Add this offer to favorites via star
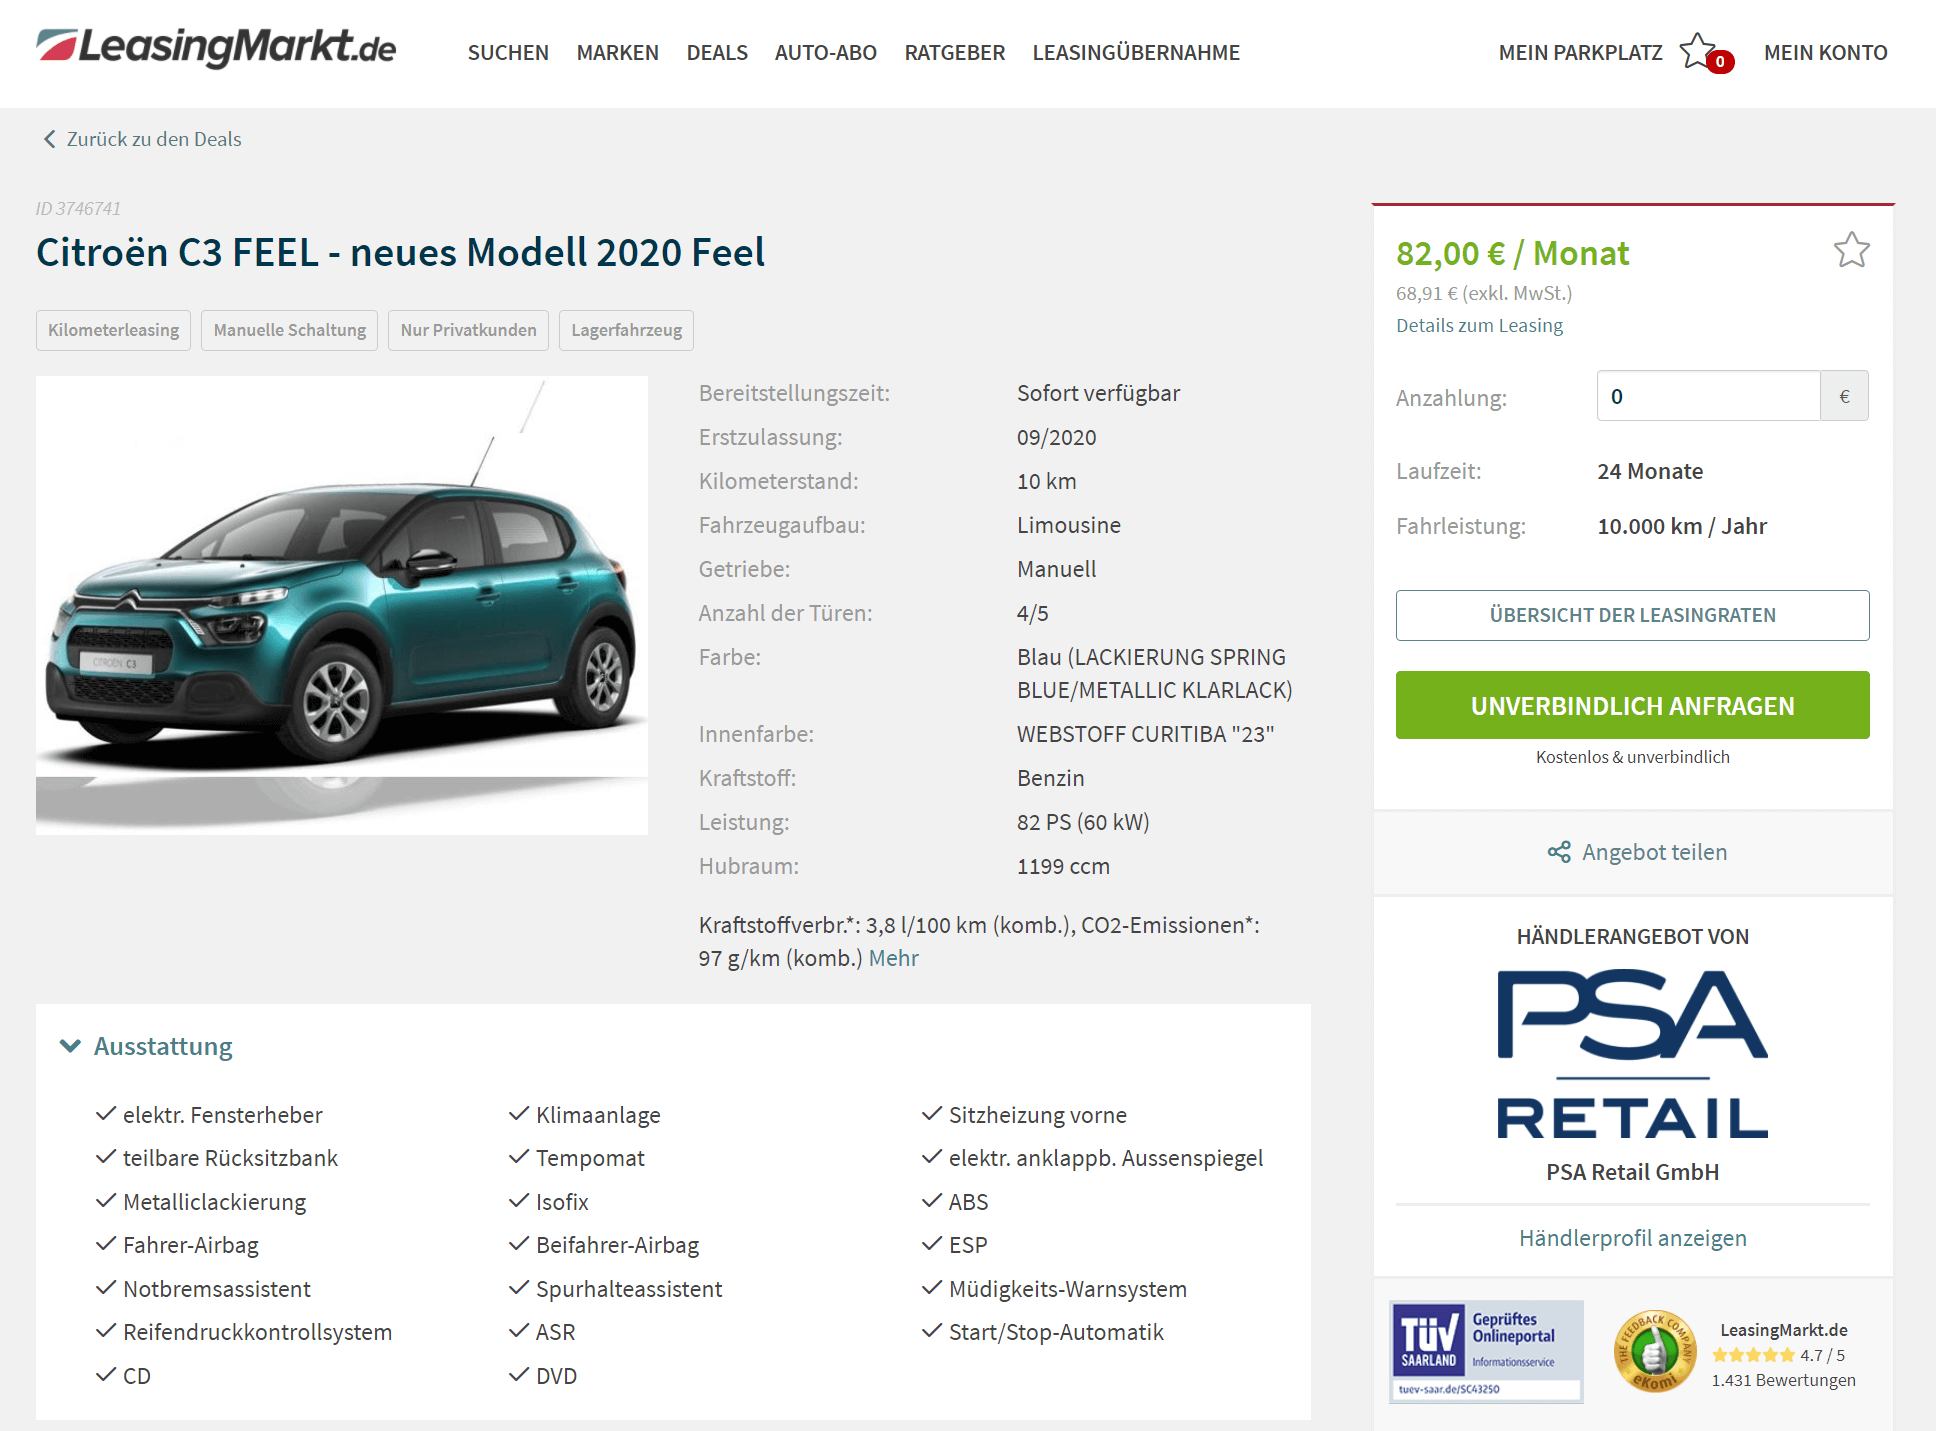 point(1852,250)
